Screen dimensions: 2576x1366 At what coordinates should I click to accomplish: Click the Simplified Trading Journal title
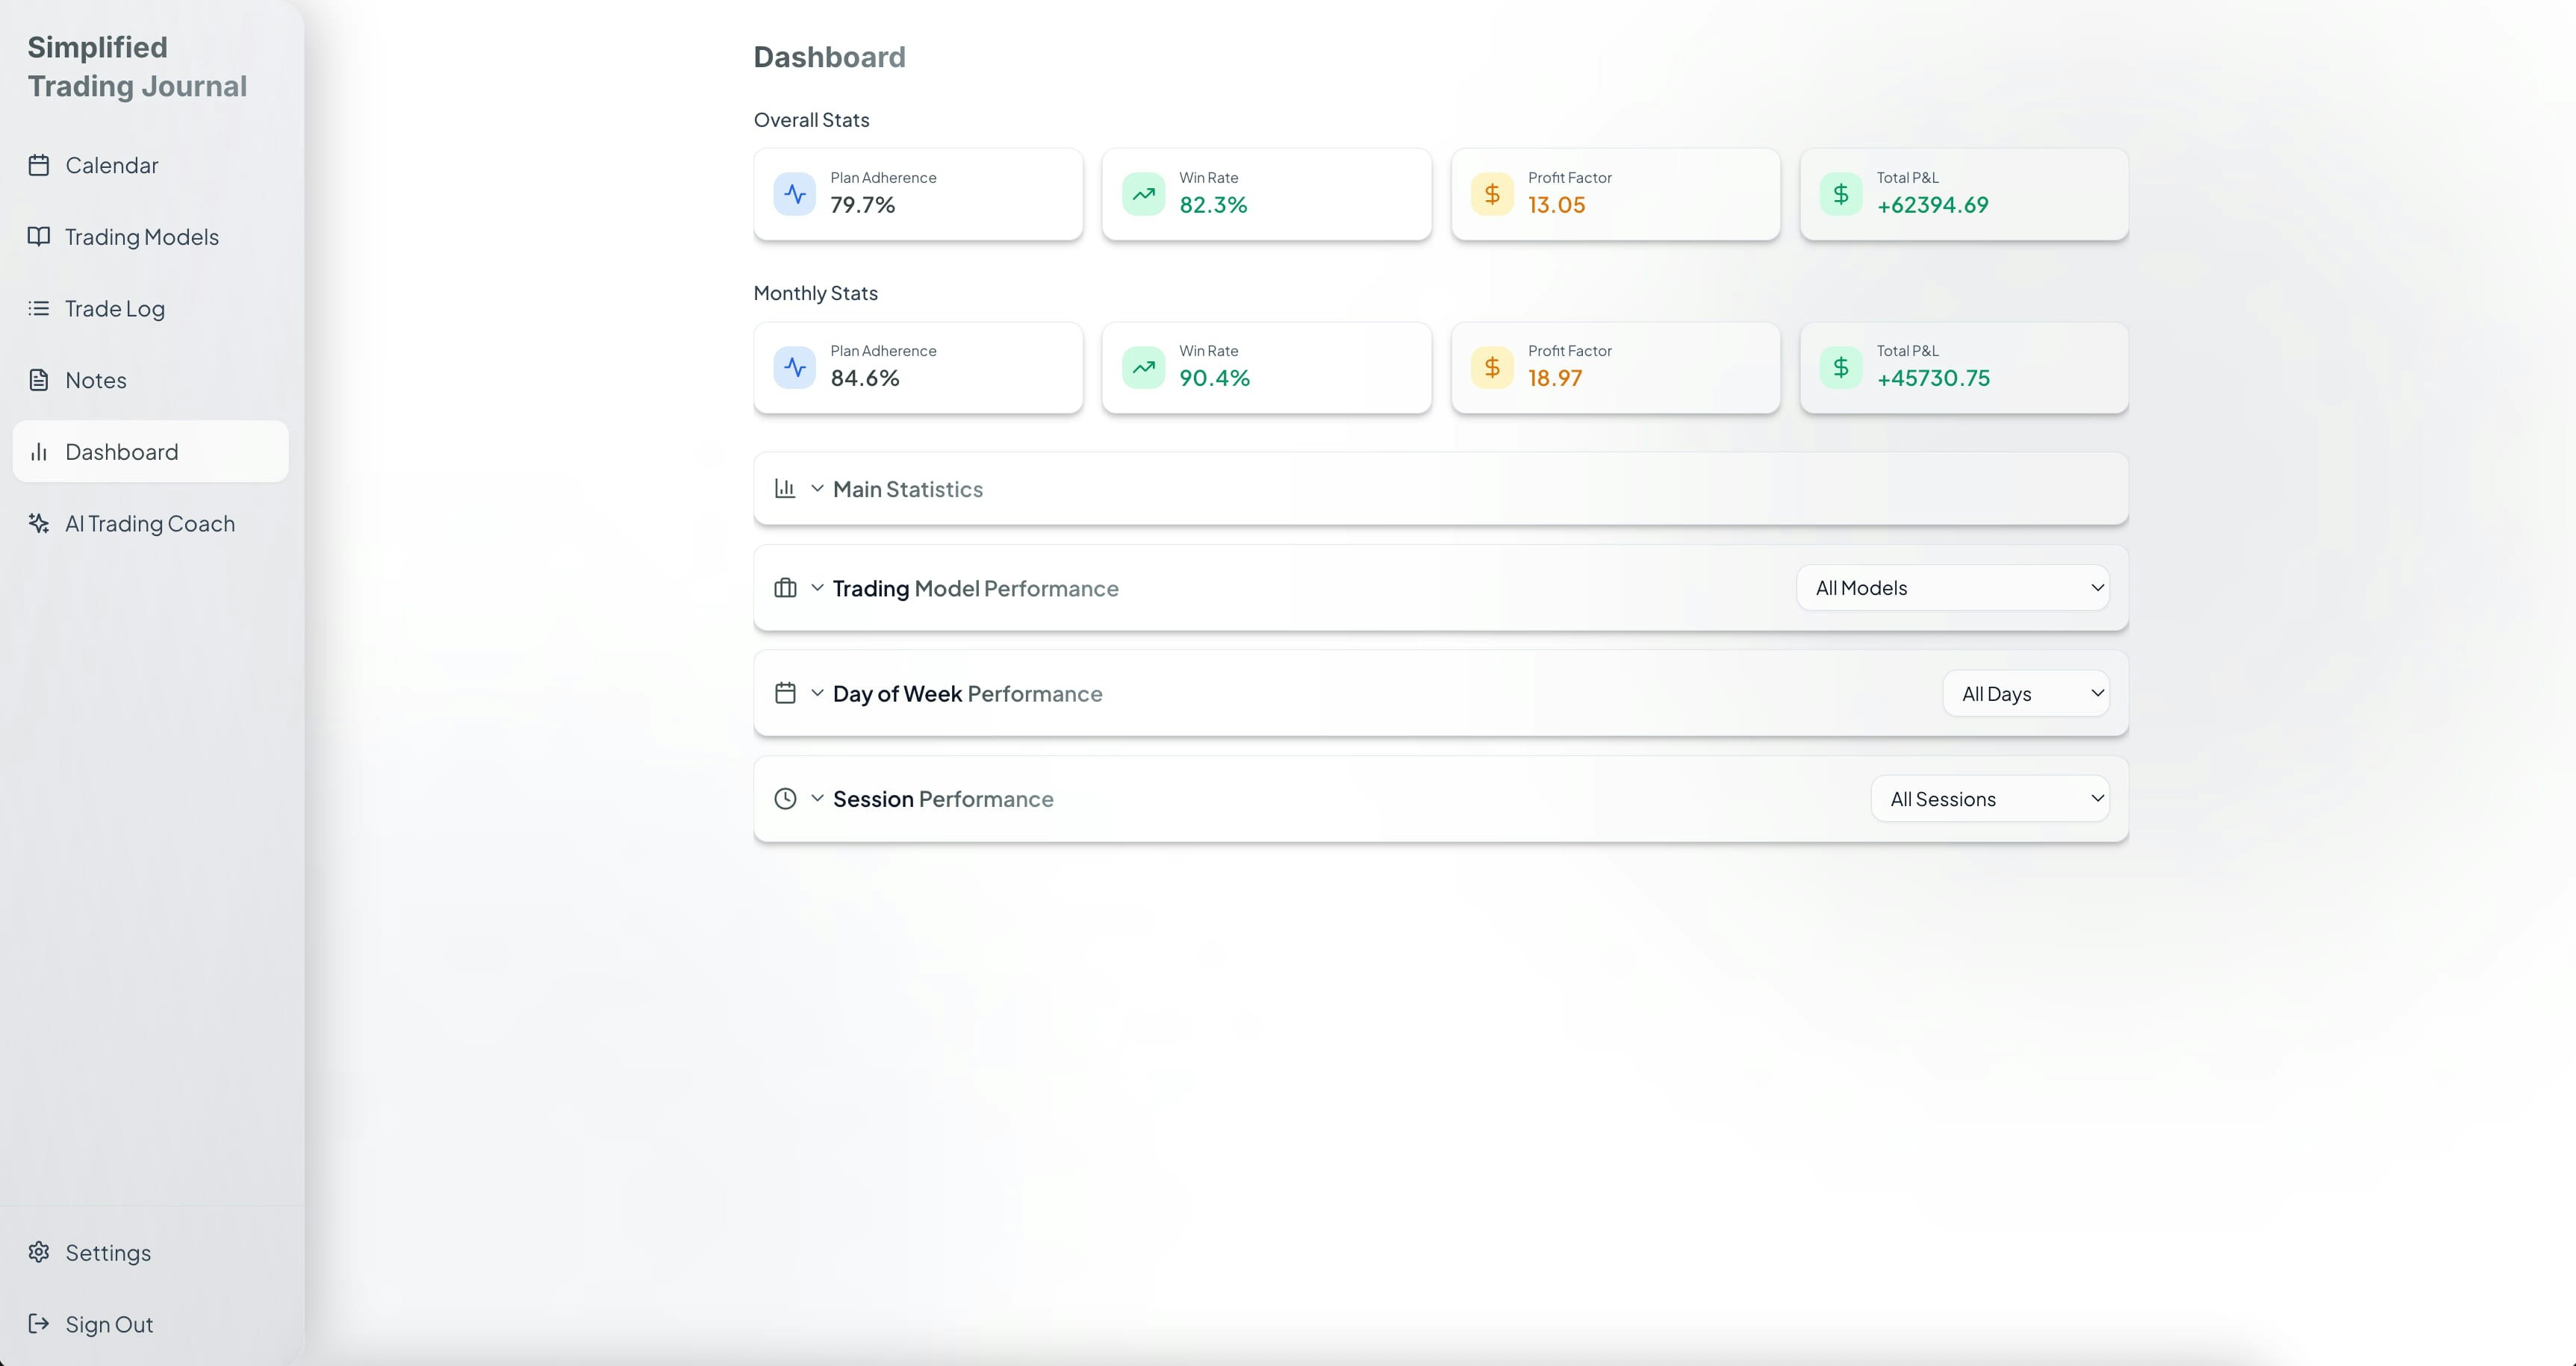coord(137,66)
